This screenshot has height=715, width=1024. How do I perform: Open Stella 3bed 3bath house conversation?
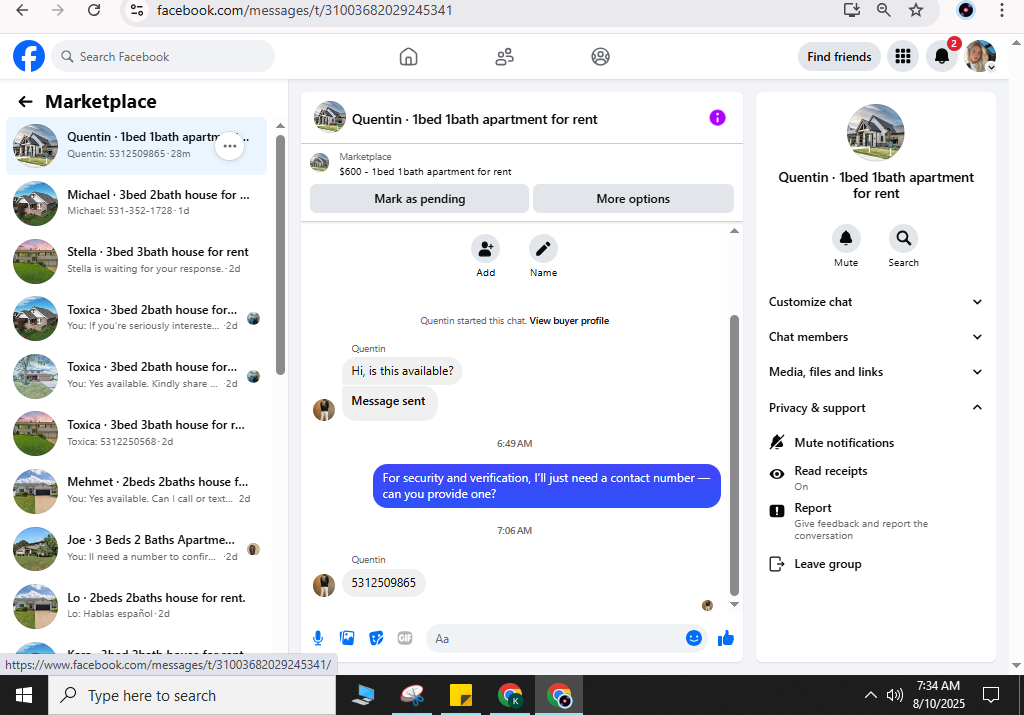tap(136, 261)
